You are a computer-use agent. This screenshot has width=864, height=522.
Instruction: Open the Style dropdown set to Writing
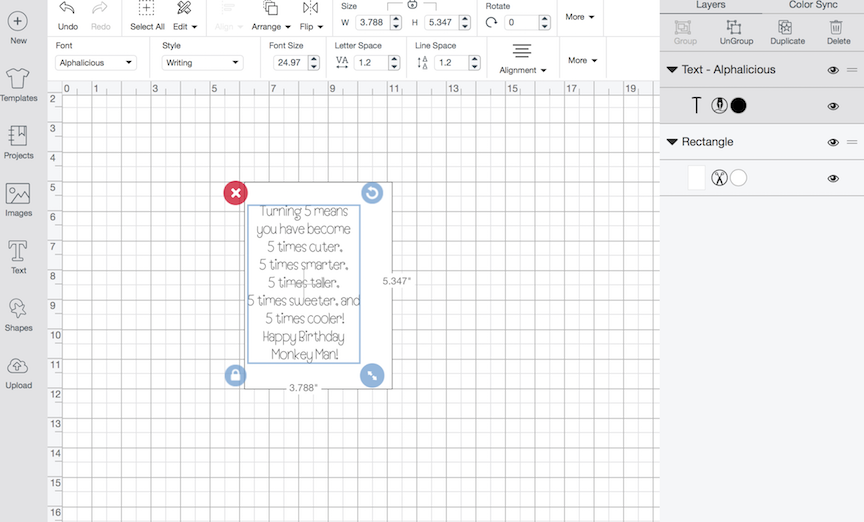click(202, 63)
